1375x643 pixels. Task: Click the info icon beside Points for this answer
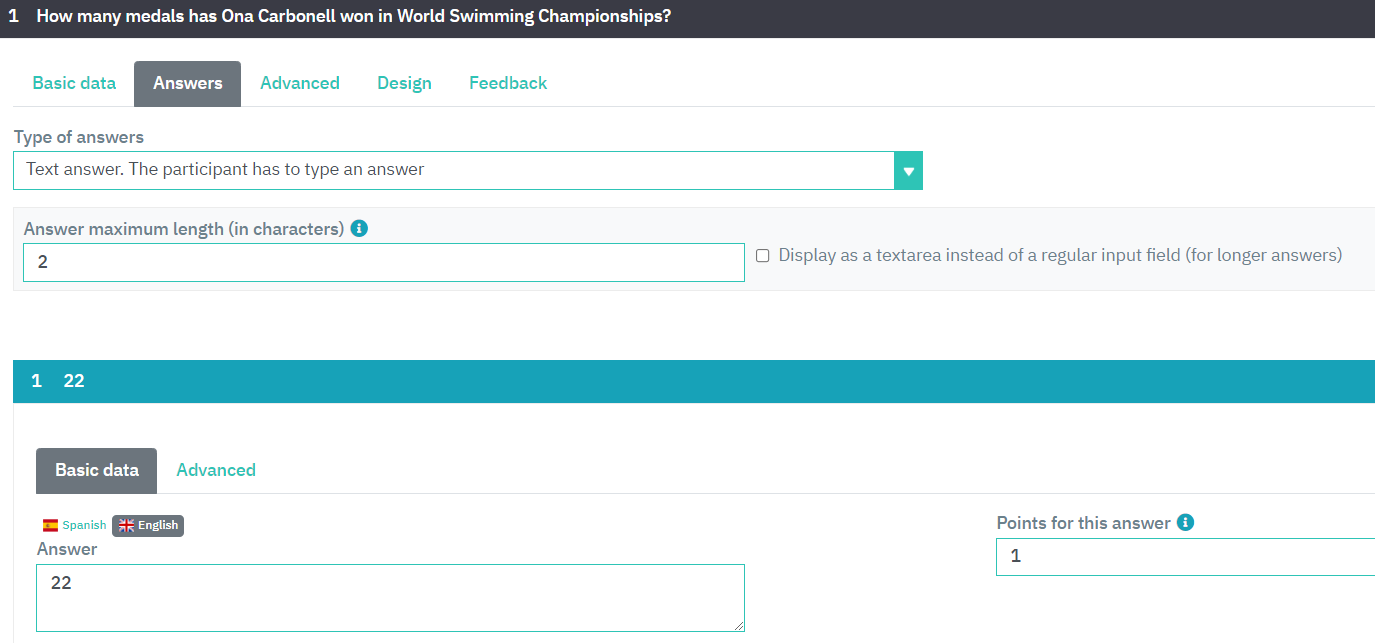pos(1186,522)
